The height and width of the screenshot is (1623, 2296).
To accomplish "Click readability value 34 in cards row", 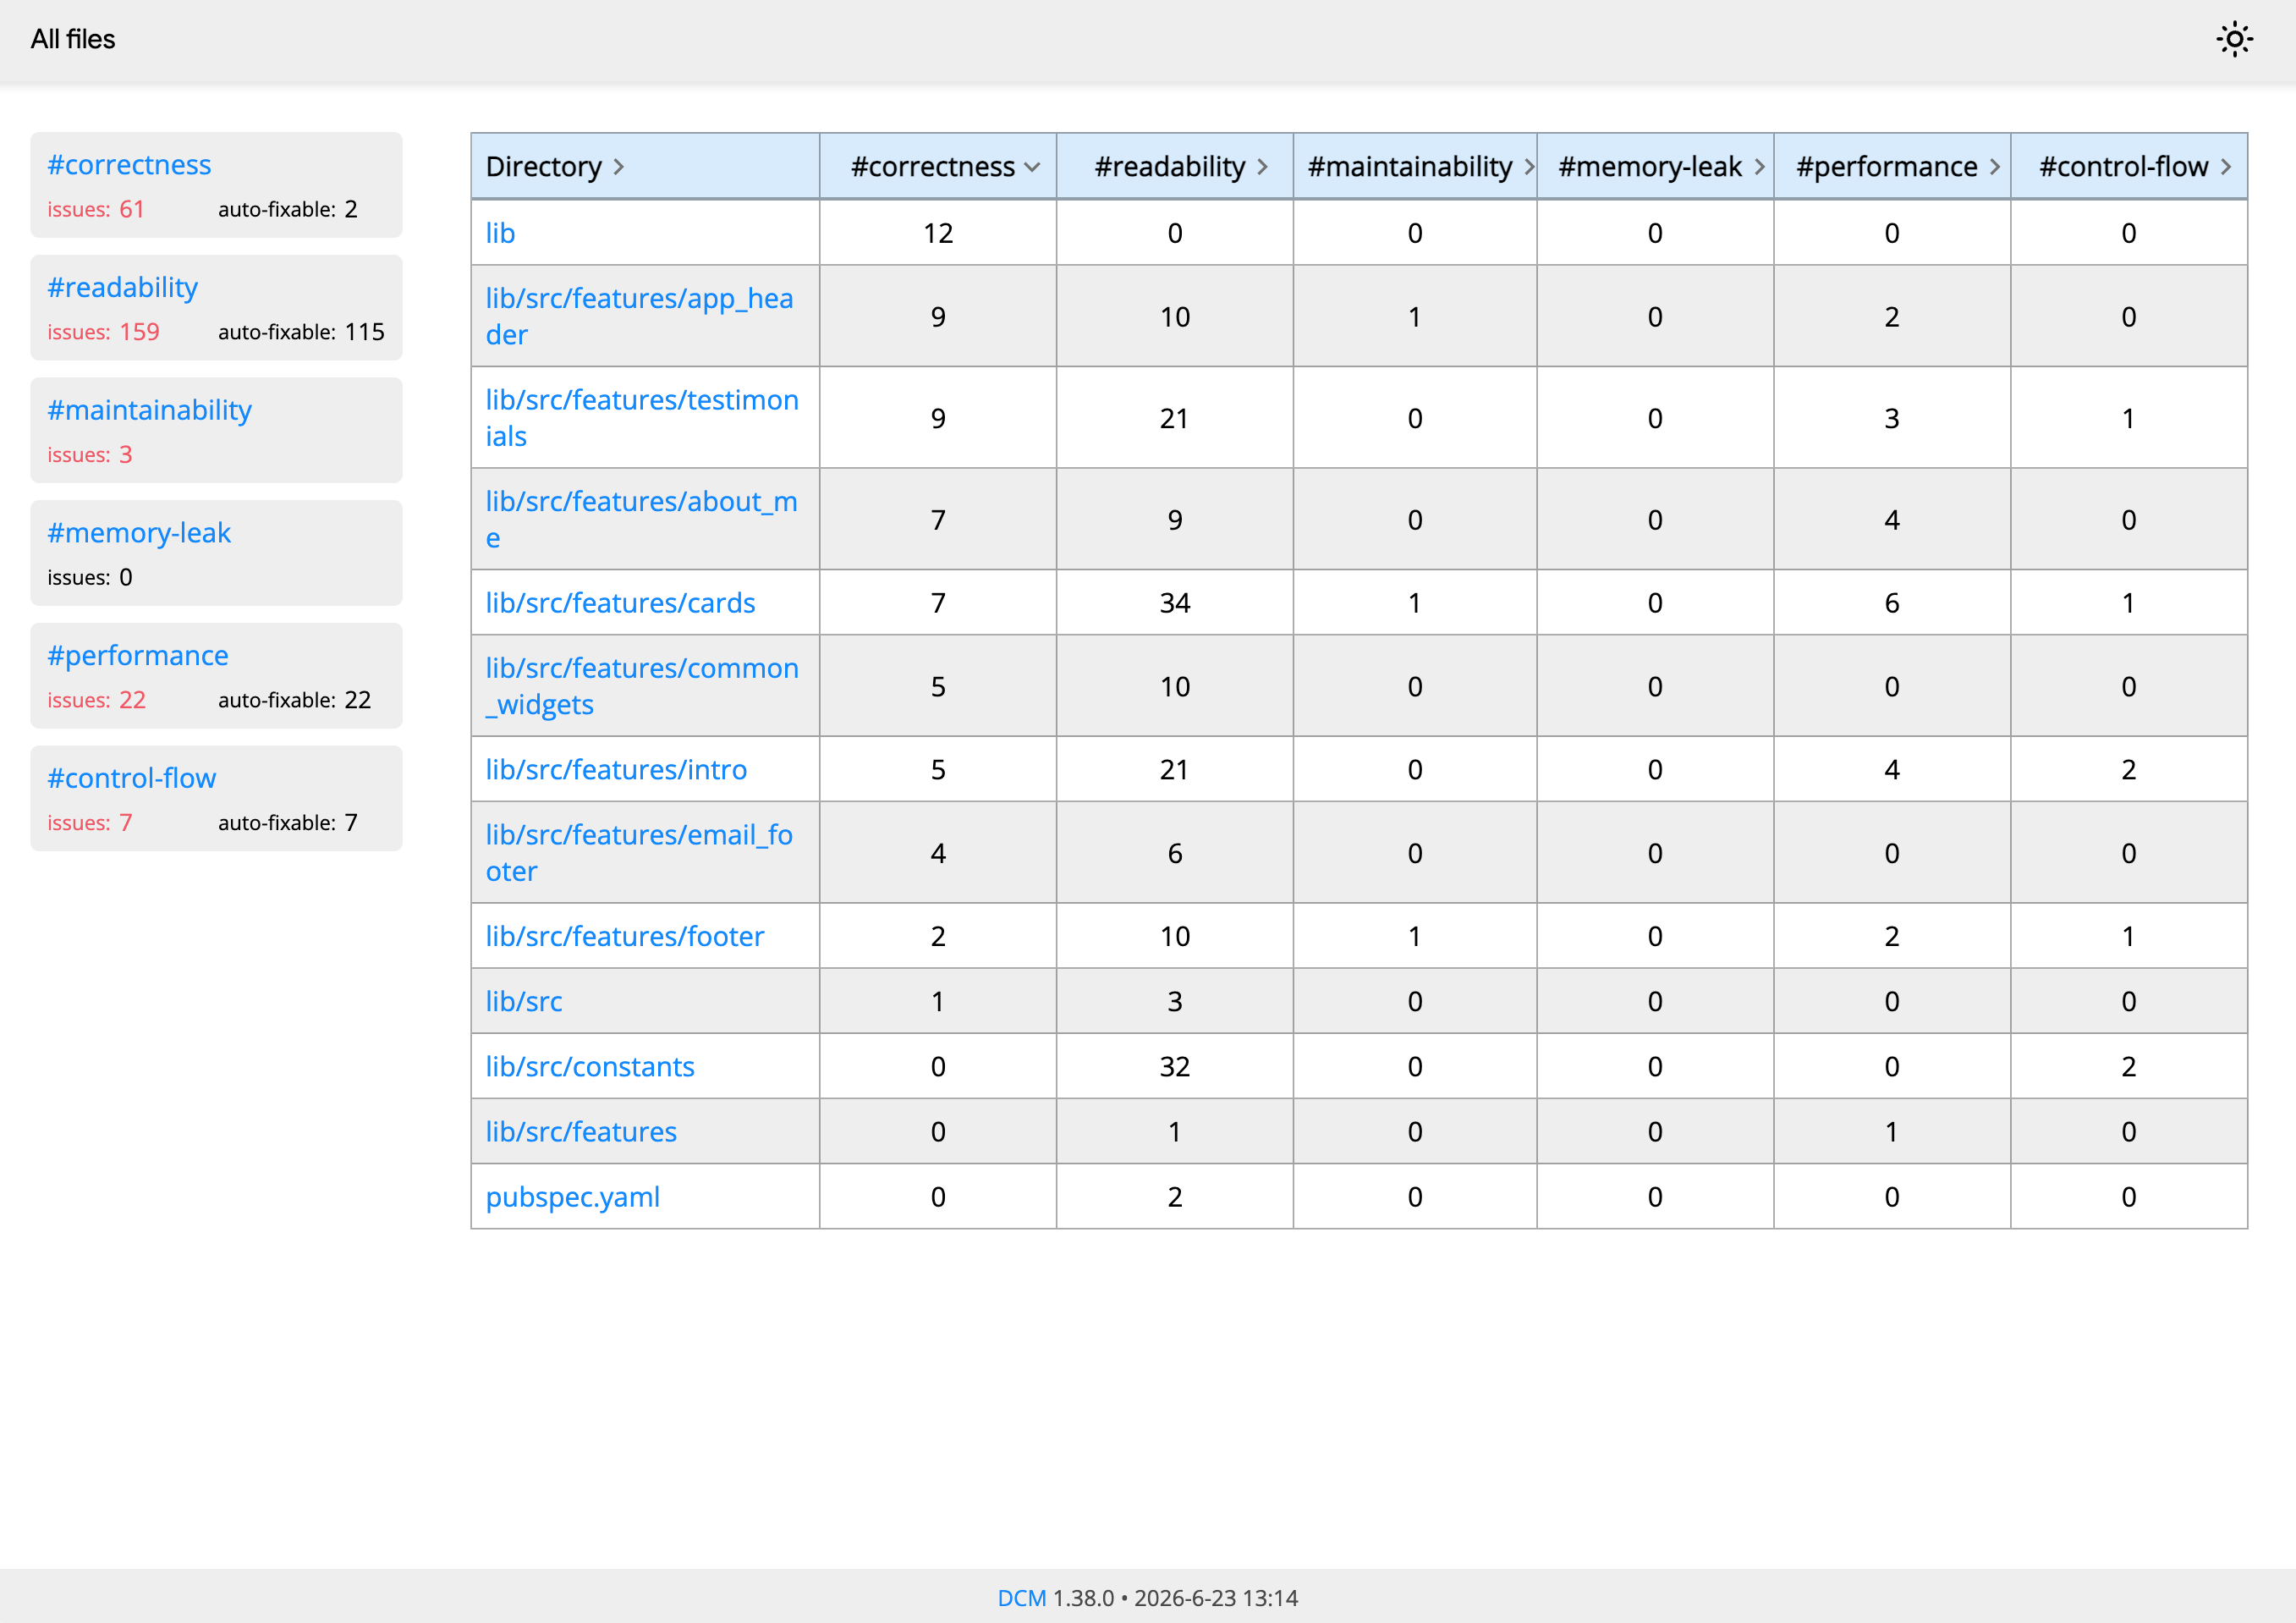I will pos(1175,603).
